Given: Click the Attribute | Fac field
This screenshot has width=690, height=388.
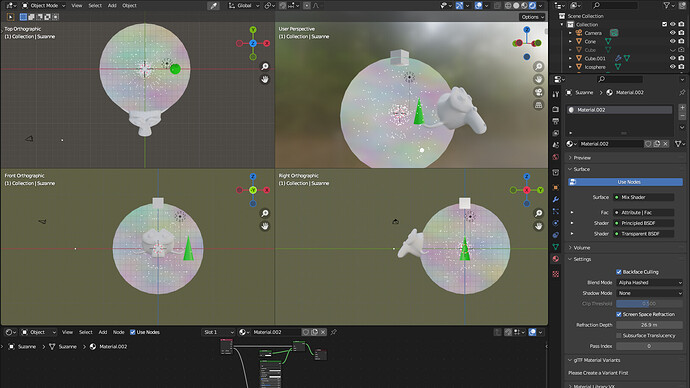Looking at the screenshot, I should (x=644, y=212).
